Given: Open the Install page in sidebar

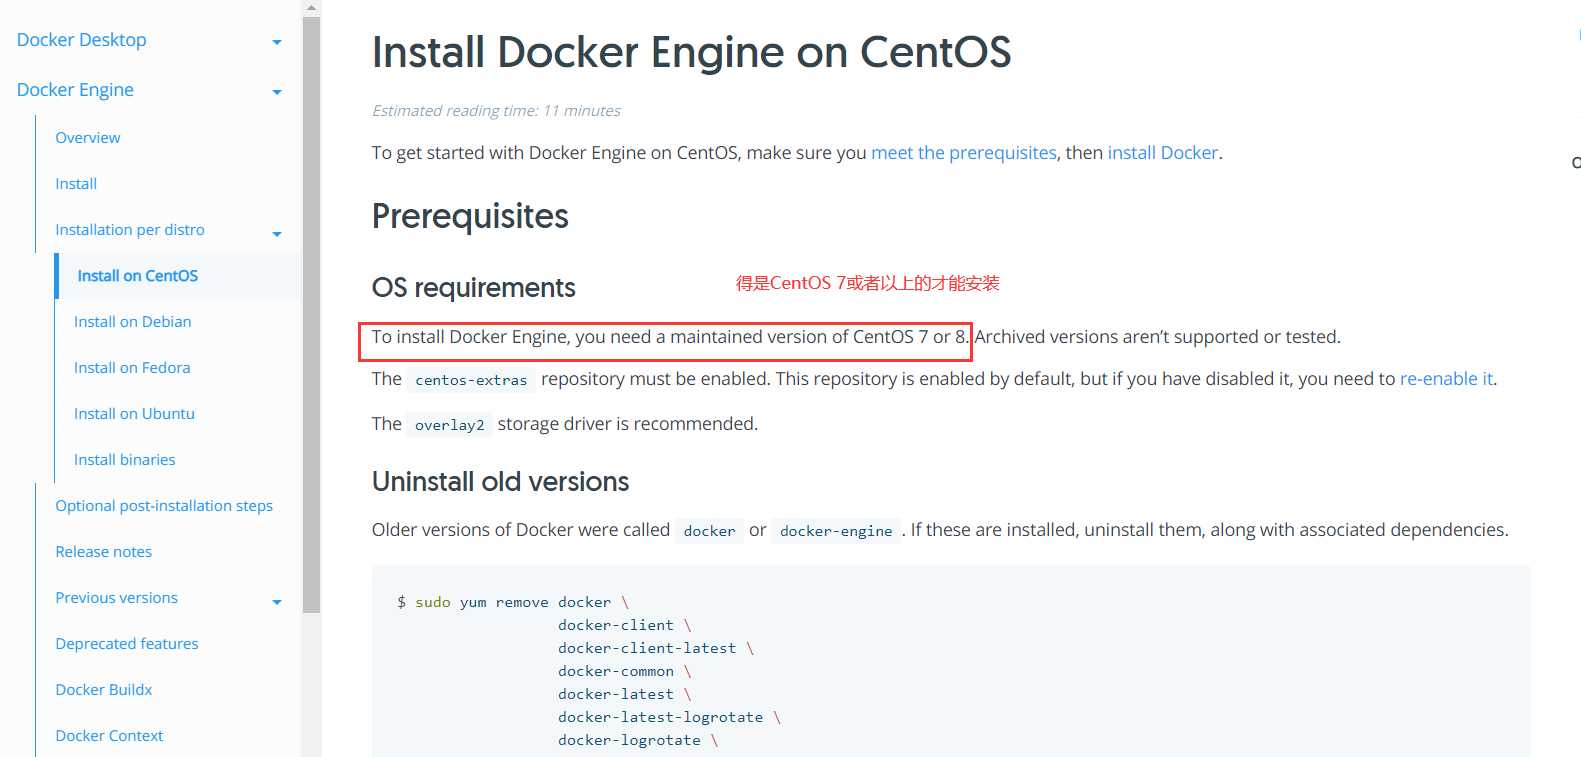Looking at the screenshot, I should [x=76, y=184].
